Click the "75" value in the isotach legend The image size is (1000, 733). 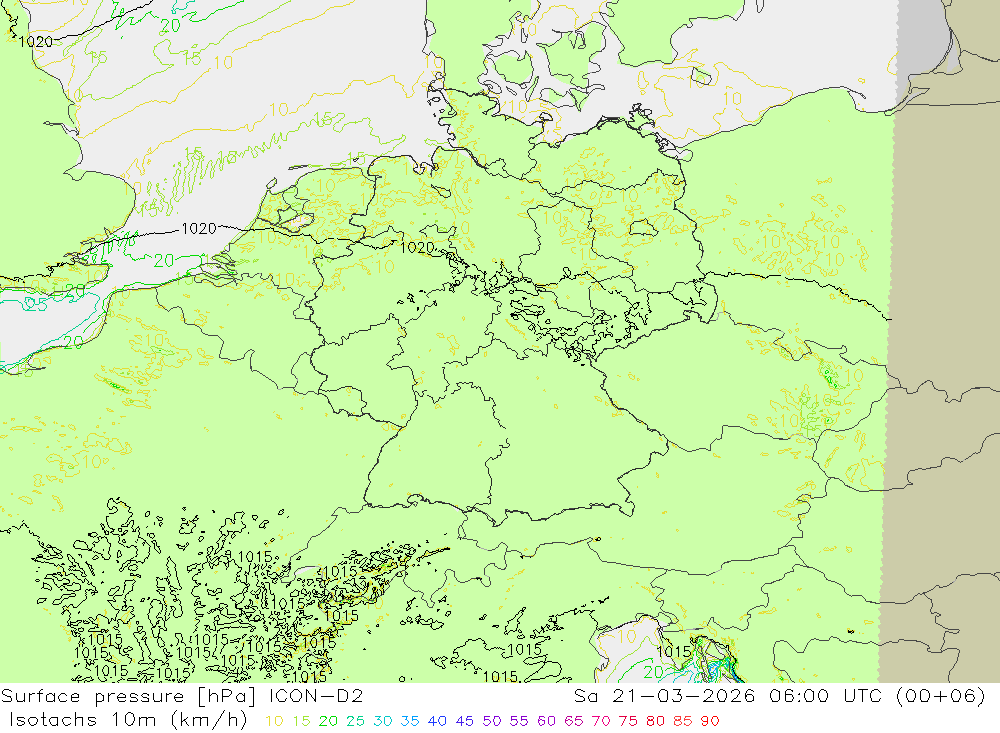tap(628, 721)
